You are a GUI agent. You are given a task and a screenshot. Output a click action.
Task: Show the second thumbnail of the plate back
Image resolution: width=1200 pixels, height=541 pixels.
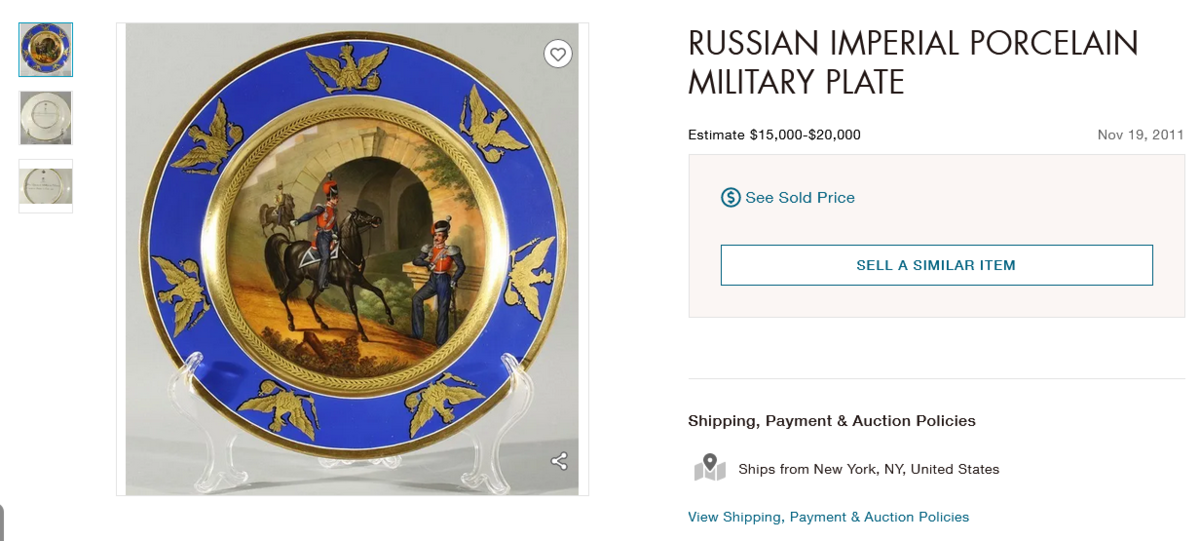click(x=46, y=118)
